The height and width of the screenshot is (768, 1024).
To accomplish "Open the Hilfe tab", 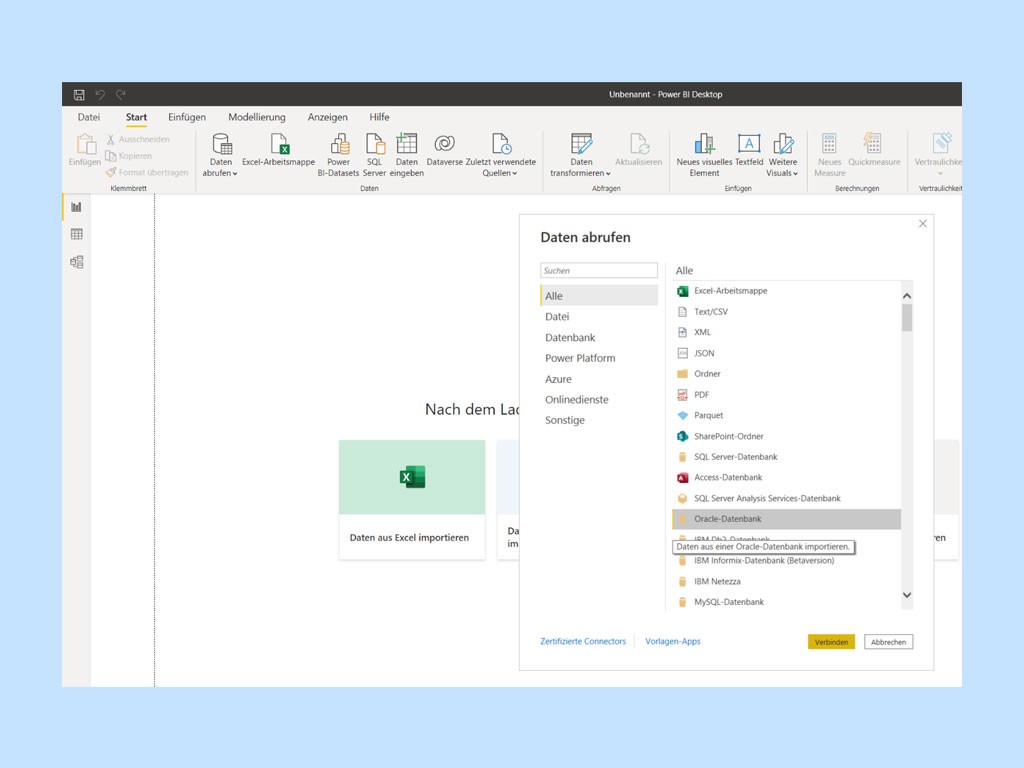I will tap(379, 117).
